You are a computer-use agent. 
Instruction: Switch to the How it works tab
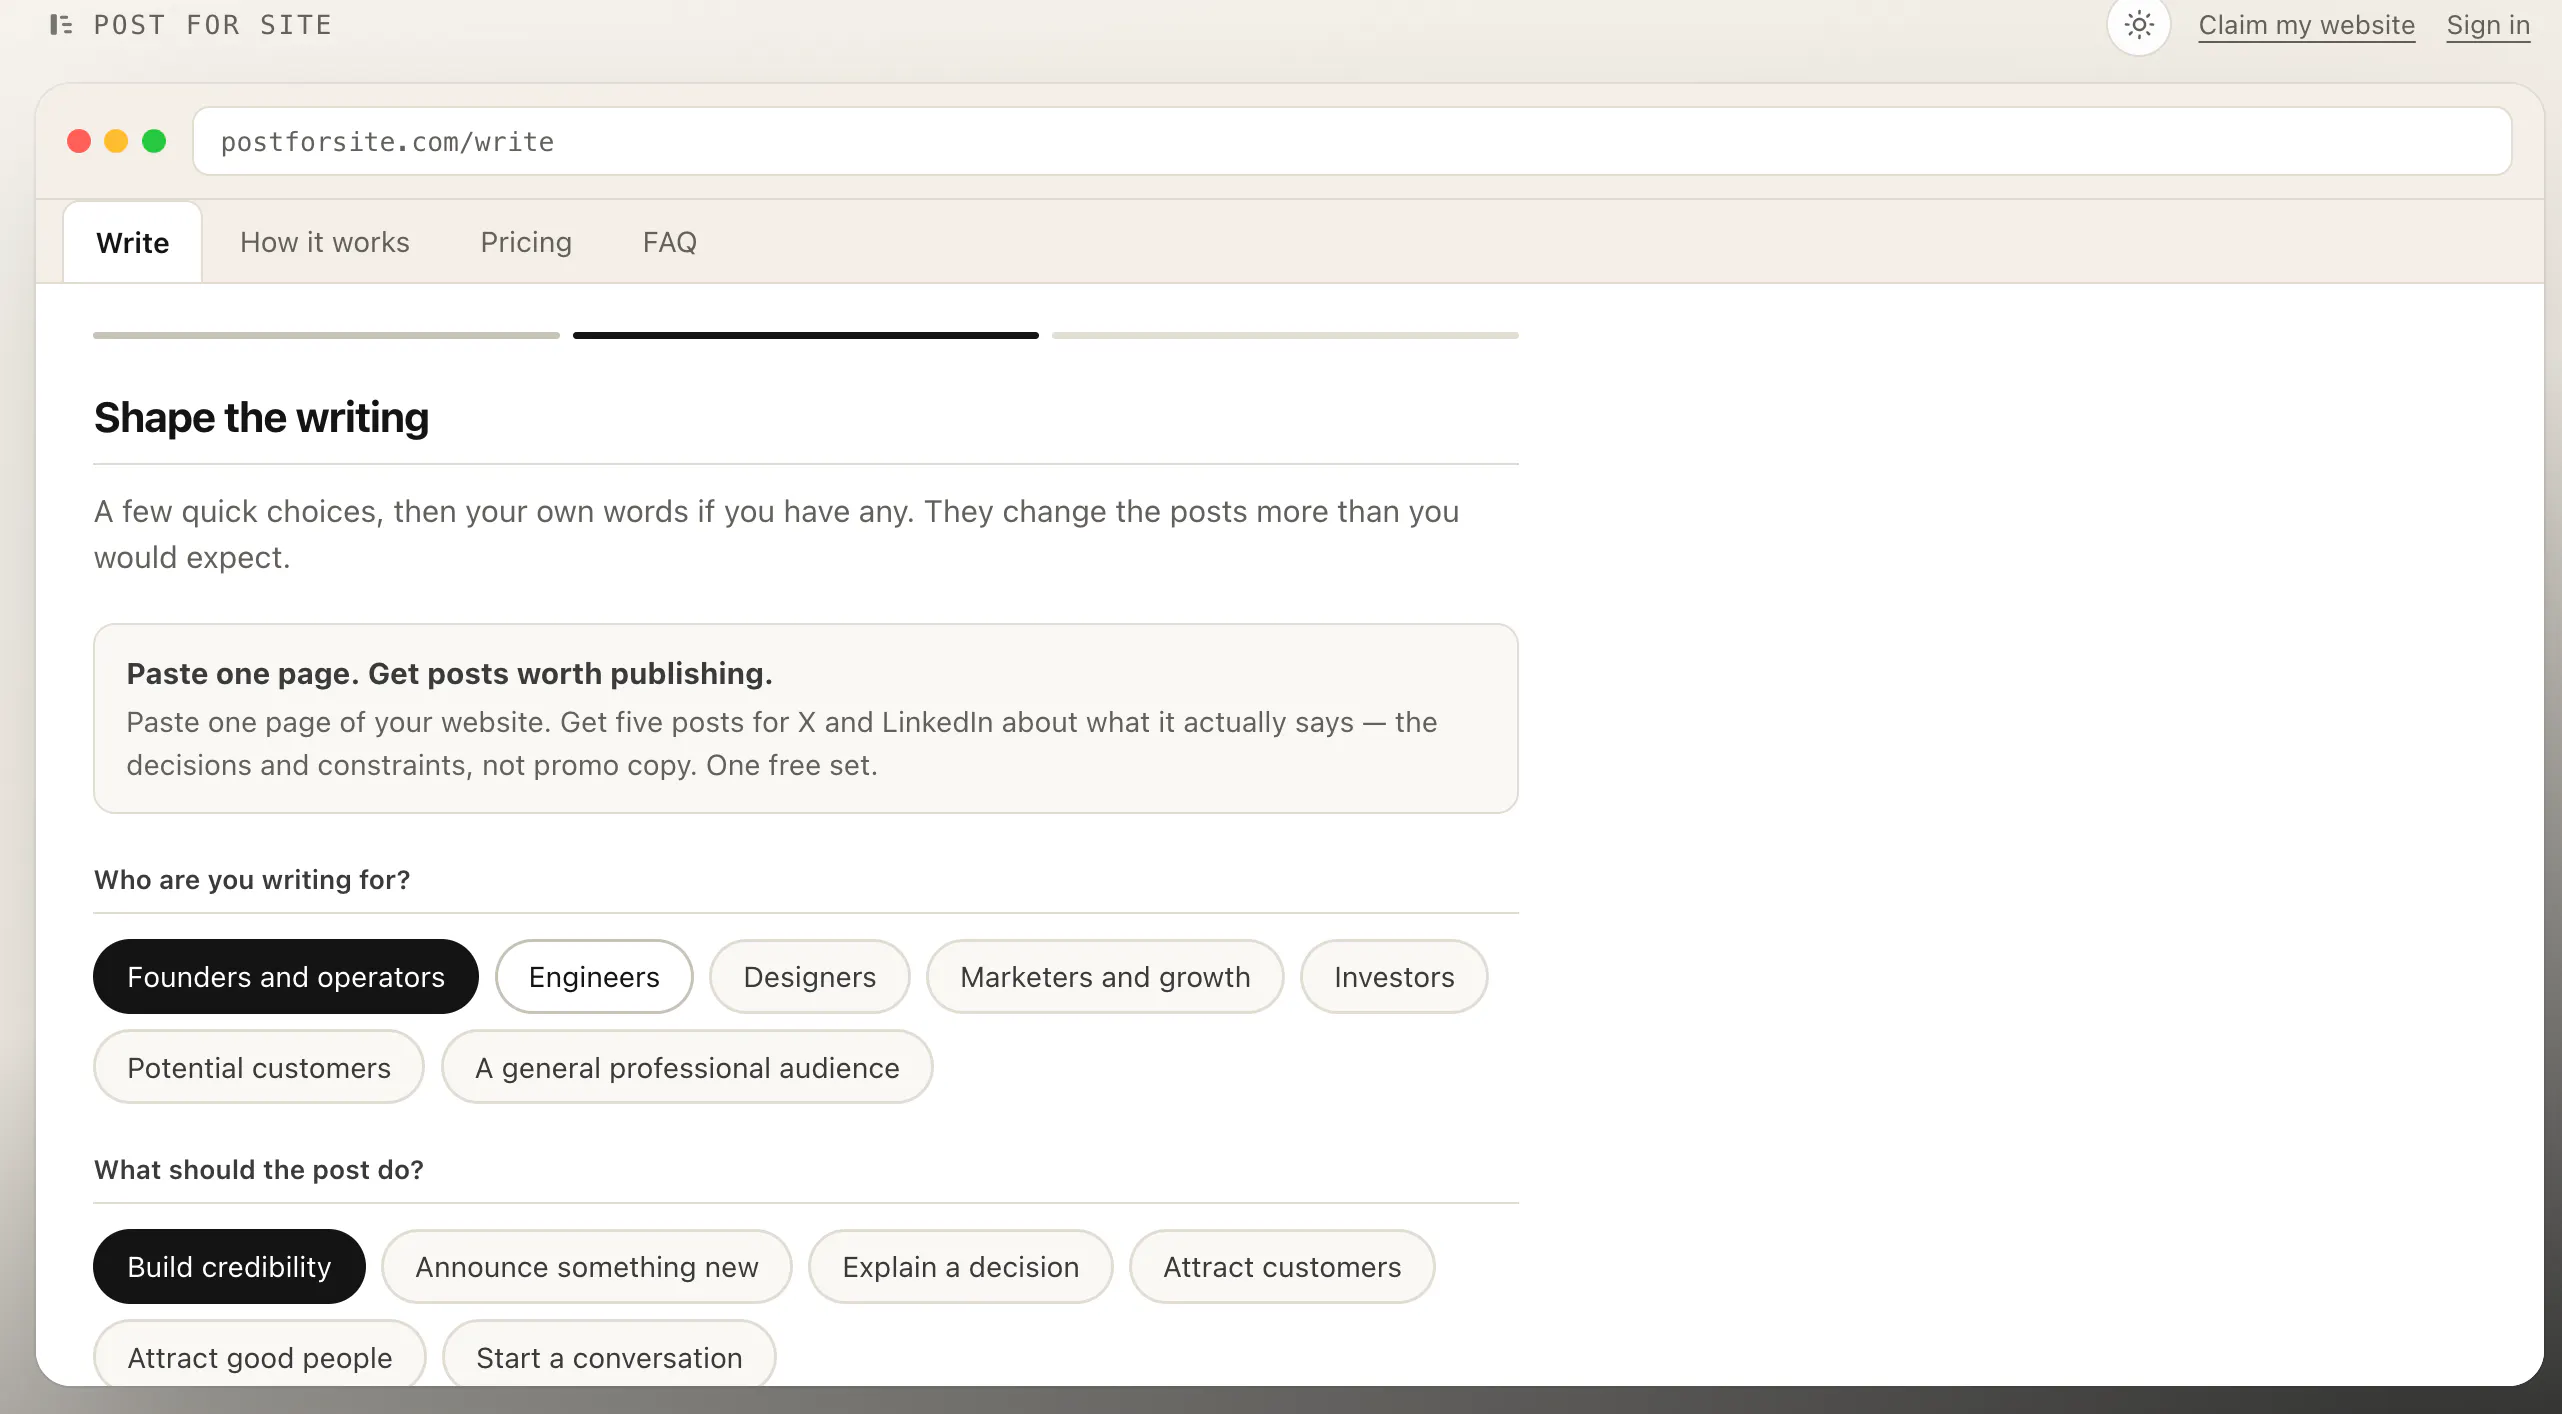(x=325, y=242)
